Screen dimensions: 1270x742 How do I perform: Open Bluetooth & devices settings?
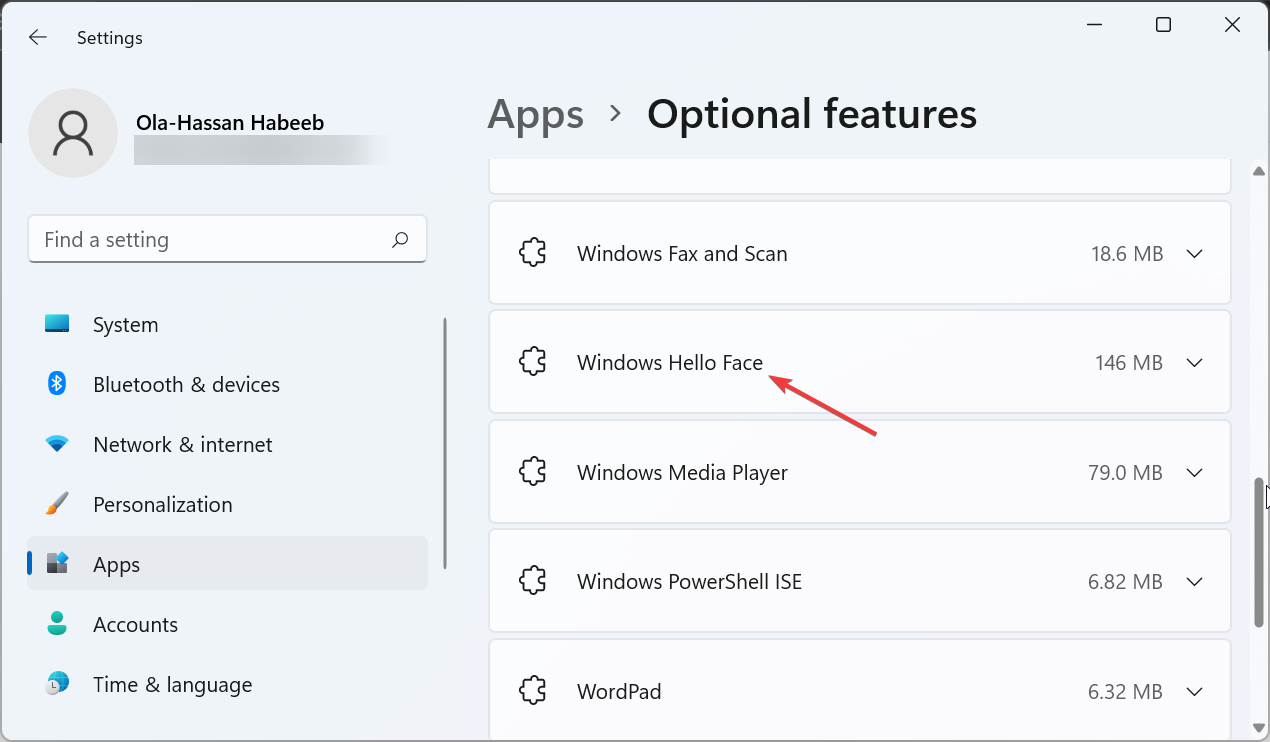coord(227,385)
